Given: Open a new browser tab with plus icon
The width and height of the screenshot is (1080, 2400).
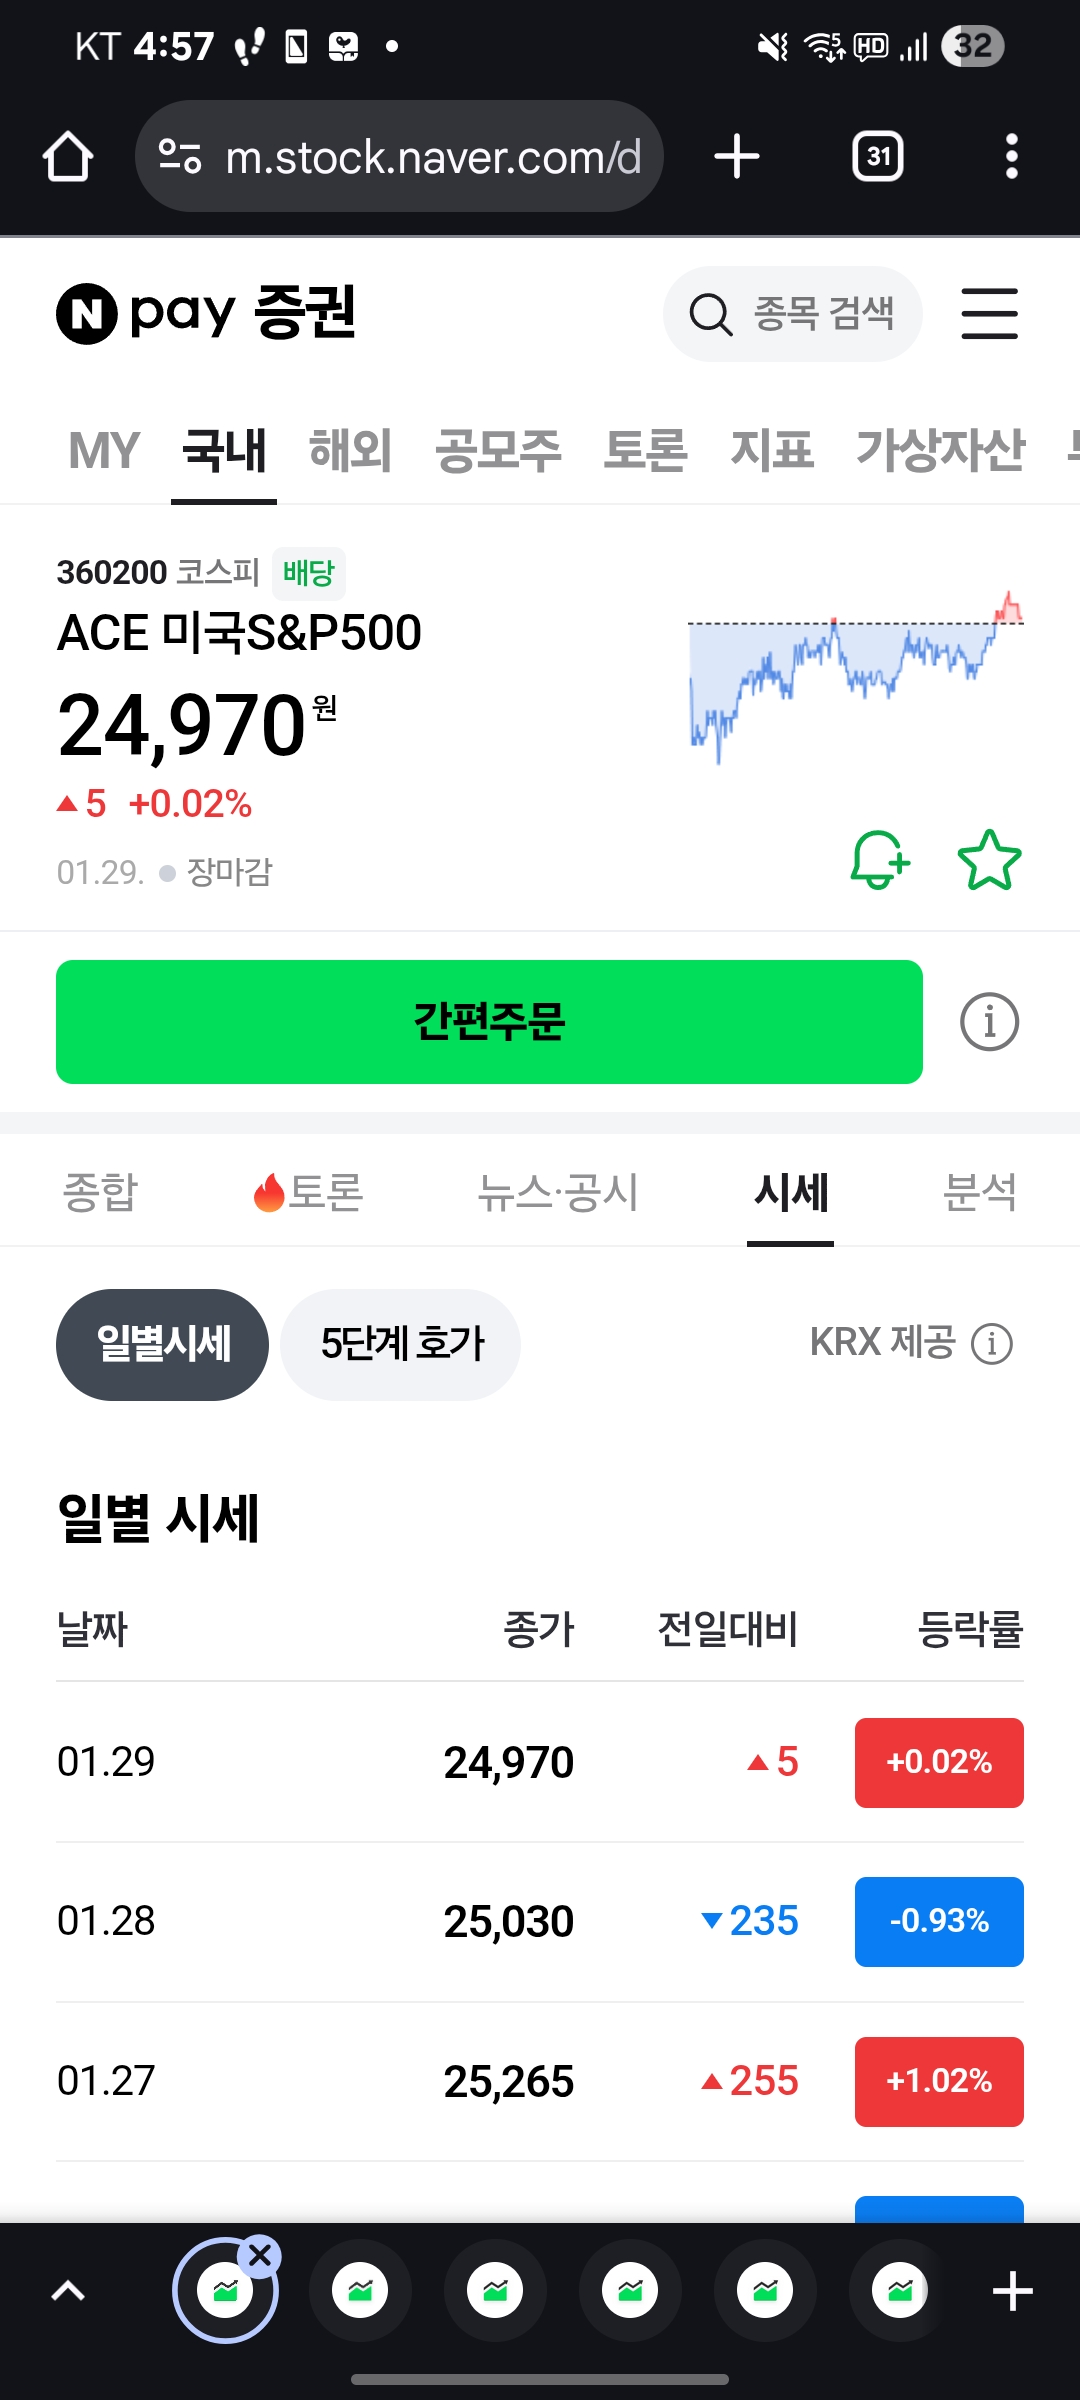Looking at the screenshot, I should click(737, 157).
